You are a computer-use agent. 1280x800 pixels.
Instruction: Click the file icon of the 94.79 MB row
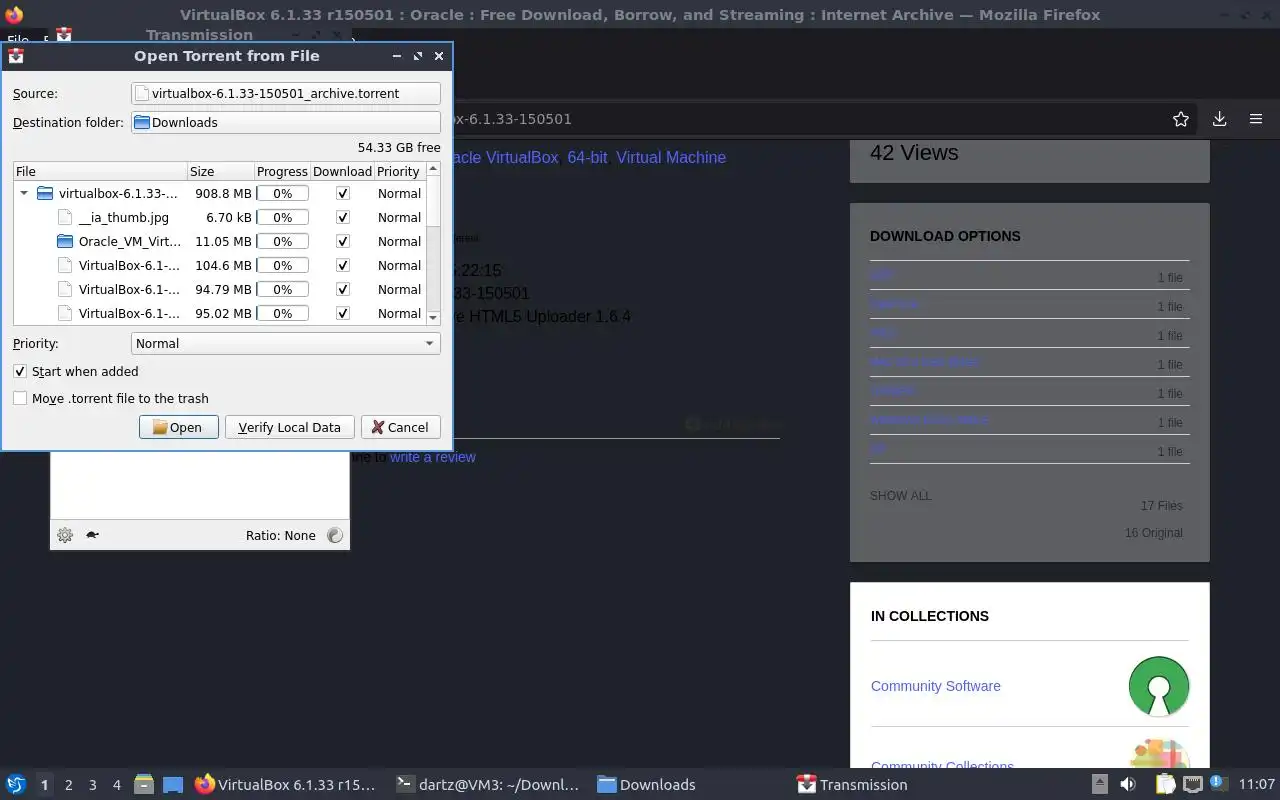pos(65,289)
